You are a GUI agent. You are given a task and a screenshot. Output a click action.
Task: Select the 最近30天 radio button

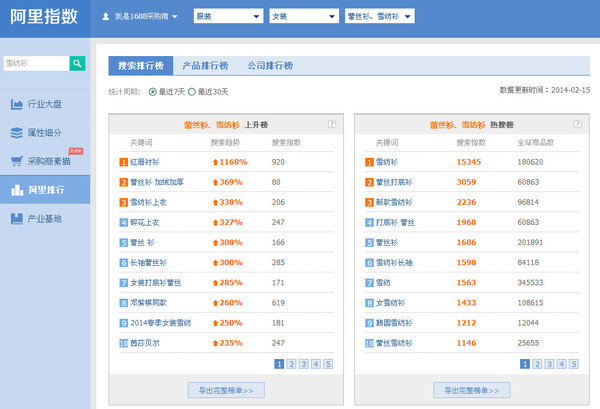192,92
